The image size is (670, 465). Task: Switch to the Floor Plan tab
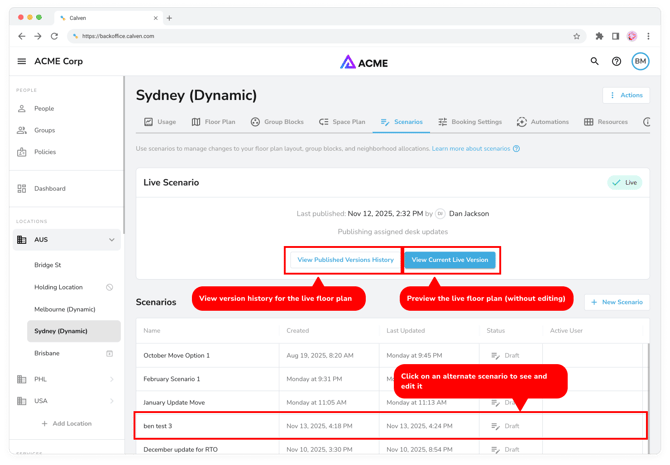coord(213,122)
